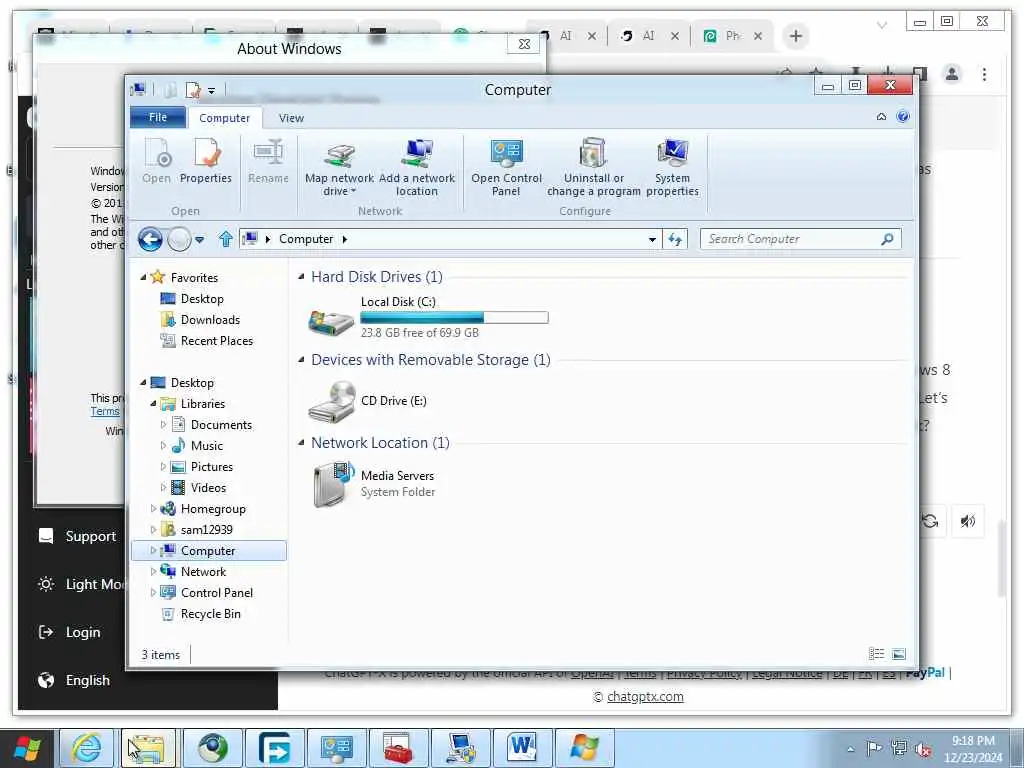Click the mute speaker icon on the web page
The width and height of the screenshot is (1024, 768).
[968, 521]
